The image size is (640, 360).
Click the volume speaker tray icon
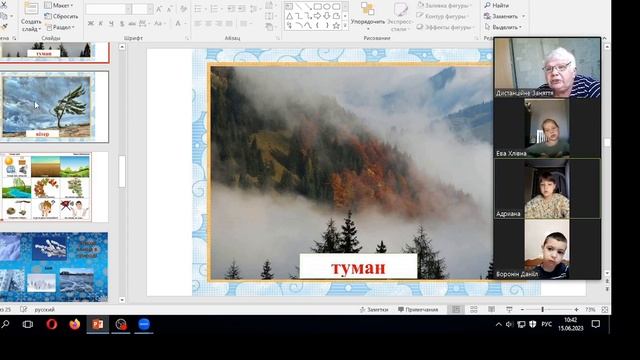coord(509,324)
